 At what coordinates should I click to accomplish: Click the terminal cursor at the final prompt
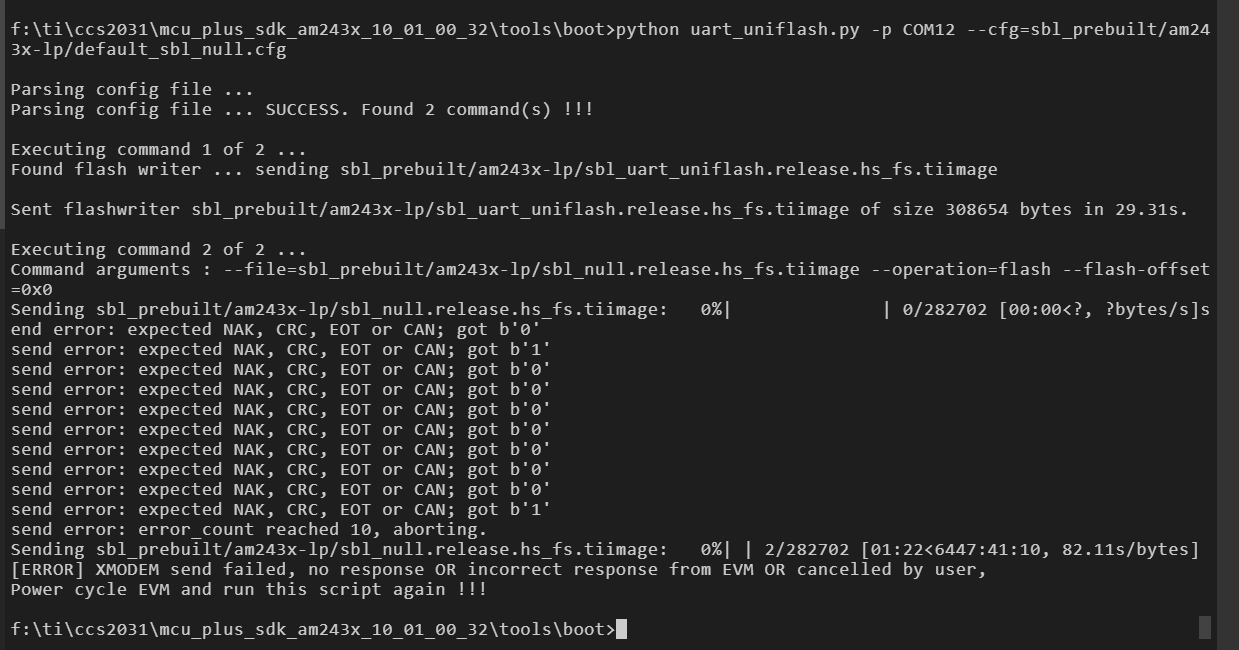click(x=621, y=629)
